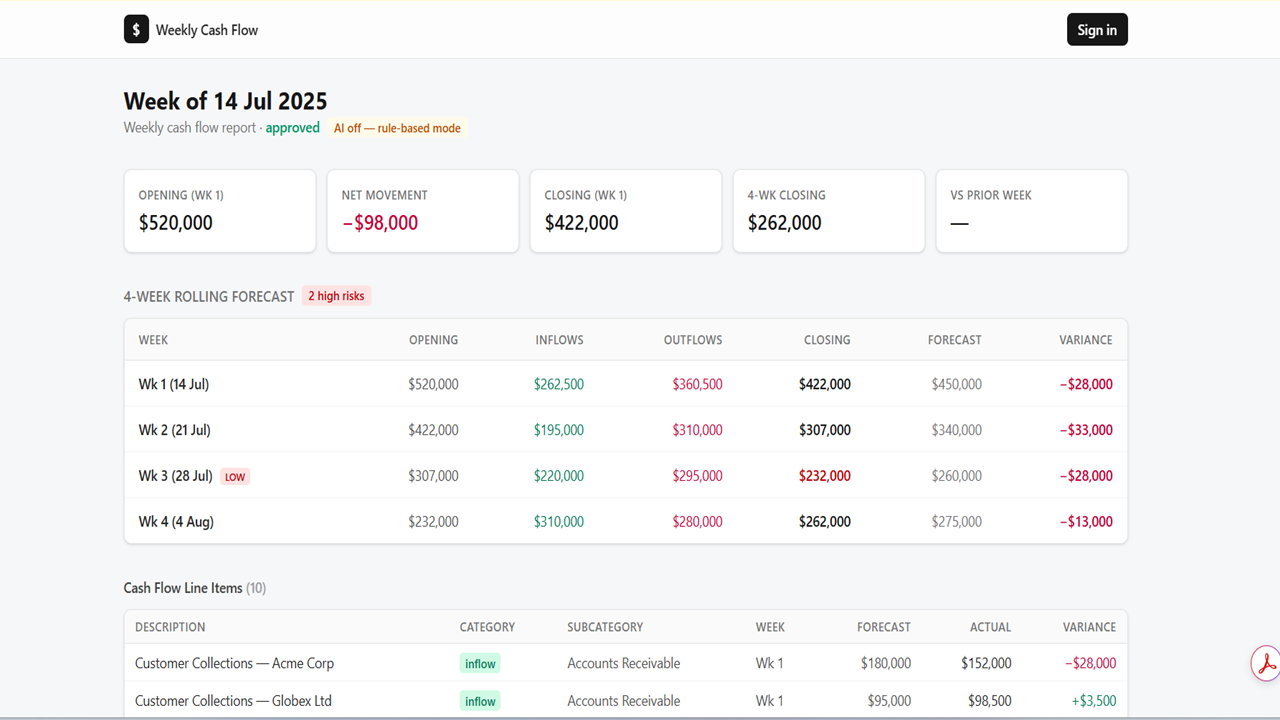Click the AI off rule-based mode badge
Screen dimensions: 1280x720
pos(397,128)
